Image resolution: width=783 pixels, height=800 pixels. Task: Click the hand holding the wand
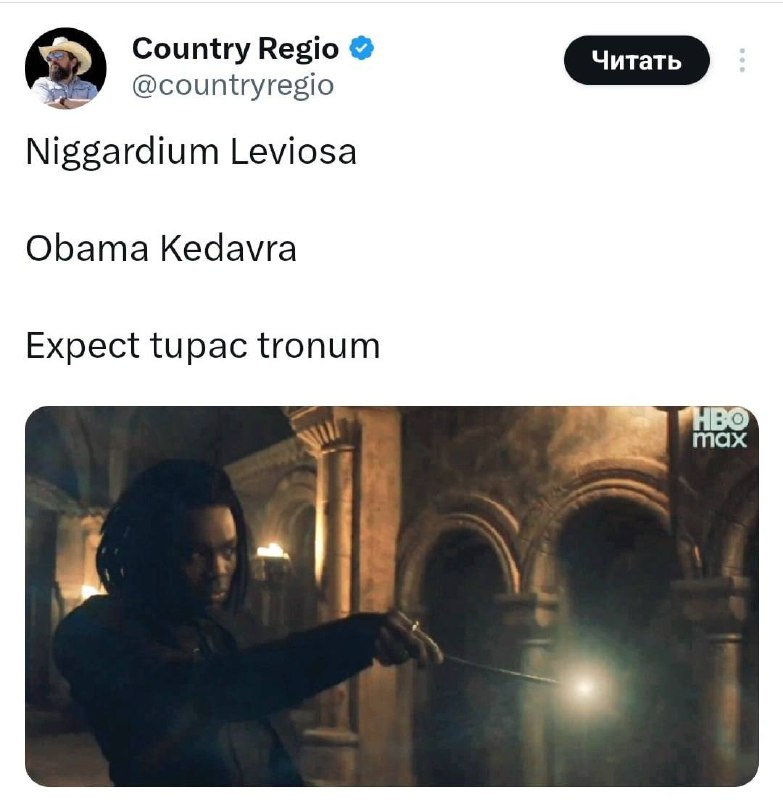(x=408, y=638)
